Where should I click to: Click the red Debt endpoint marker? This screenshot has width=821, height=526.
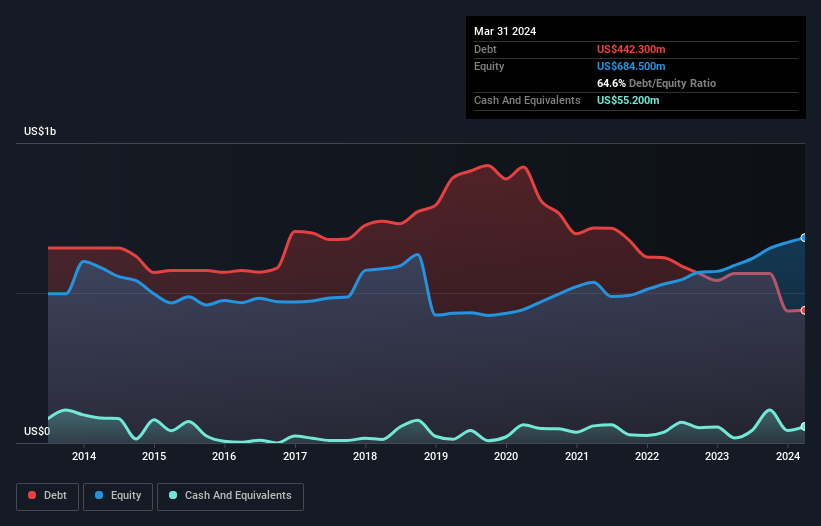click(804, 310)
